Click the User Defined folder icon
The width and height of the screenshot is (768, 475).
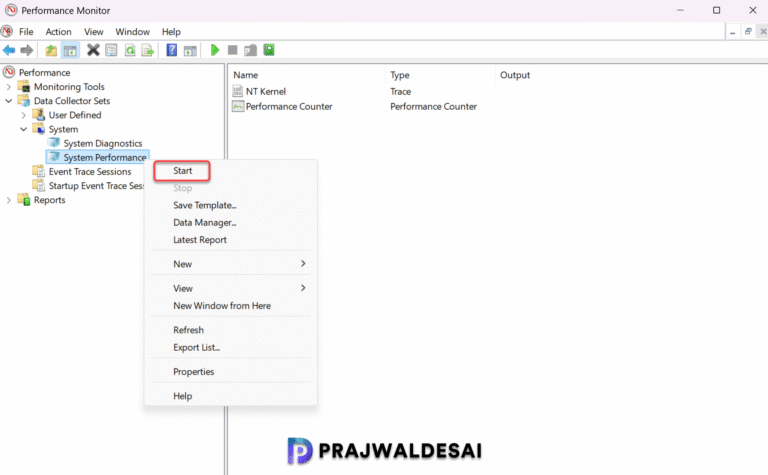[x=39, y=115]
